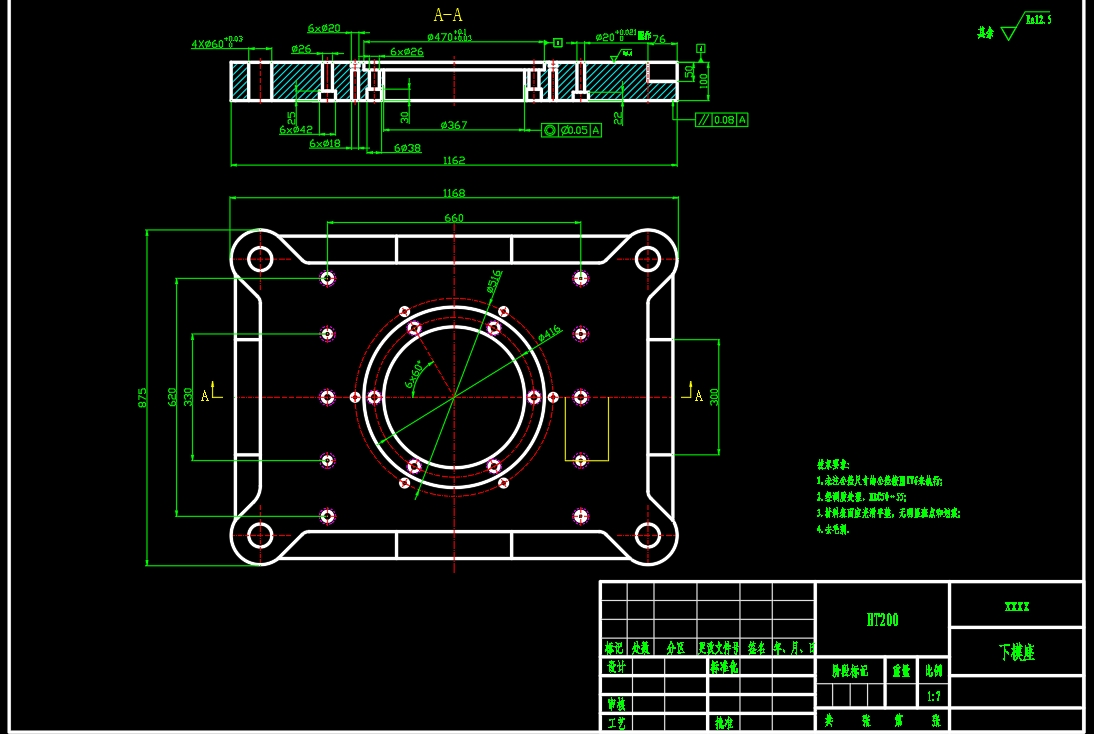Select the 工艺 row label
Screen dimensions: 1094x734
click(616, 723)
